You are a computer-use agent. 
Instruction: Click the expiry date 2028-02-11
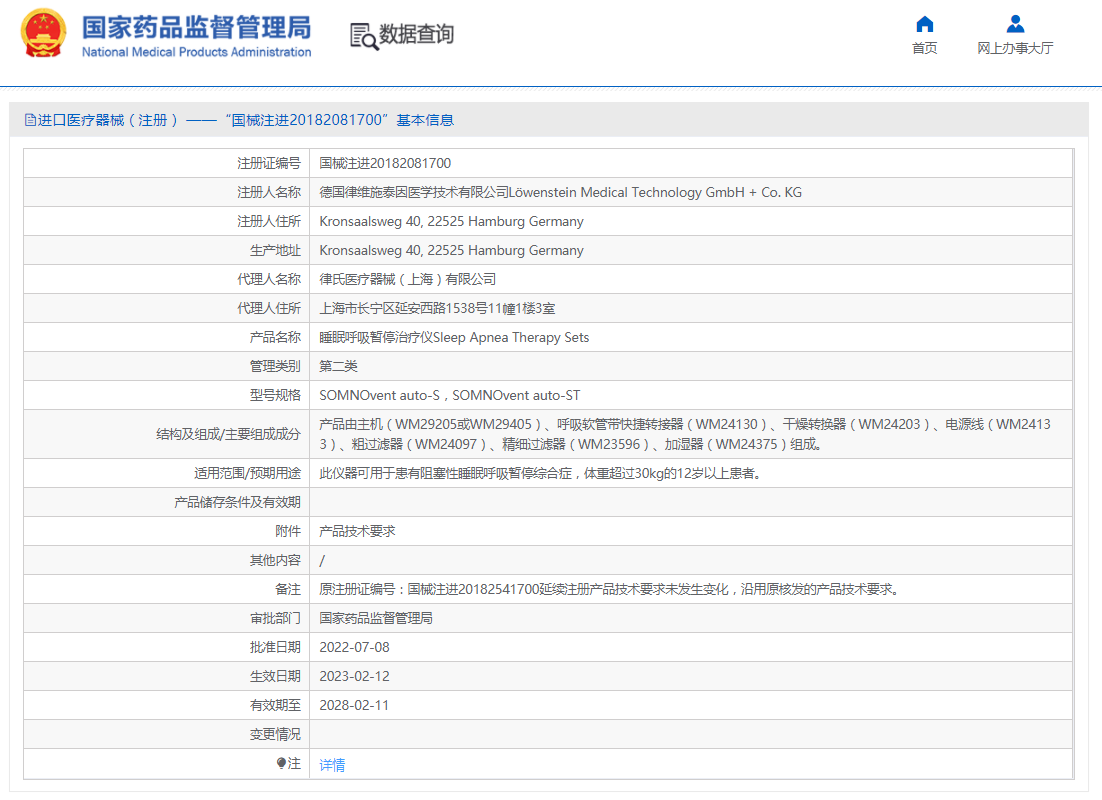(x=354, y=705)
